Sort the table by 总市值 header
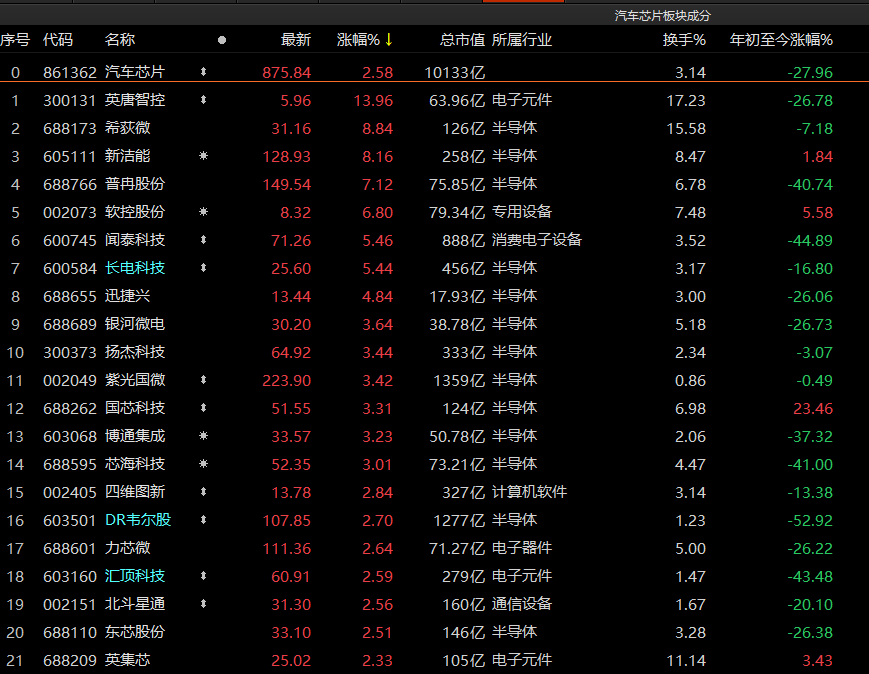The width and height of the screenshot is (869, 674). 462,40
